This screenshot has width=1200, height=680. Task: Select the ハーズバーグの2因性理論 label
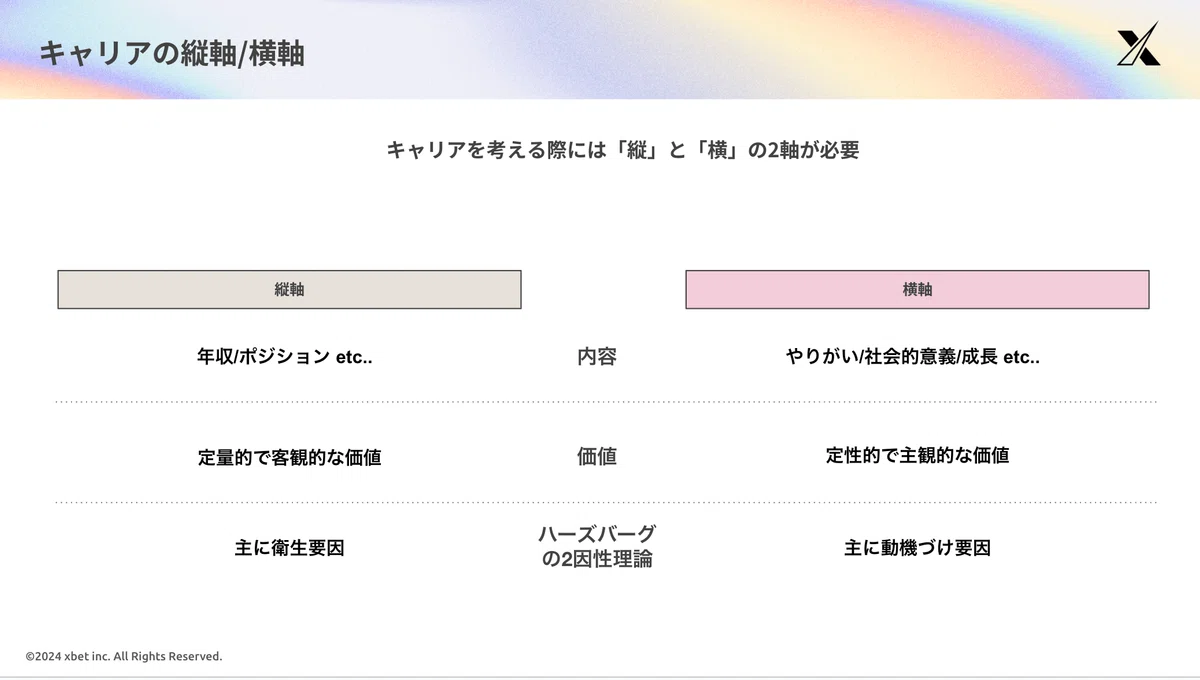(x=597, y=546)
